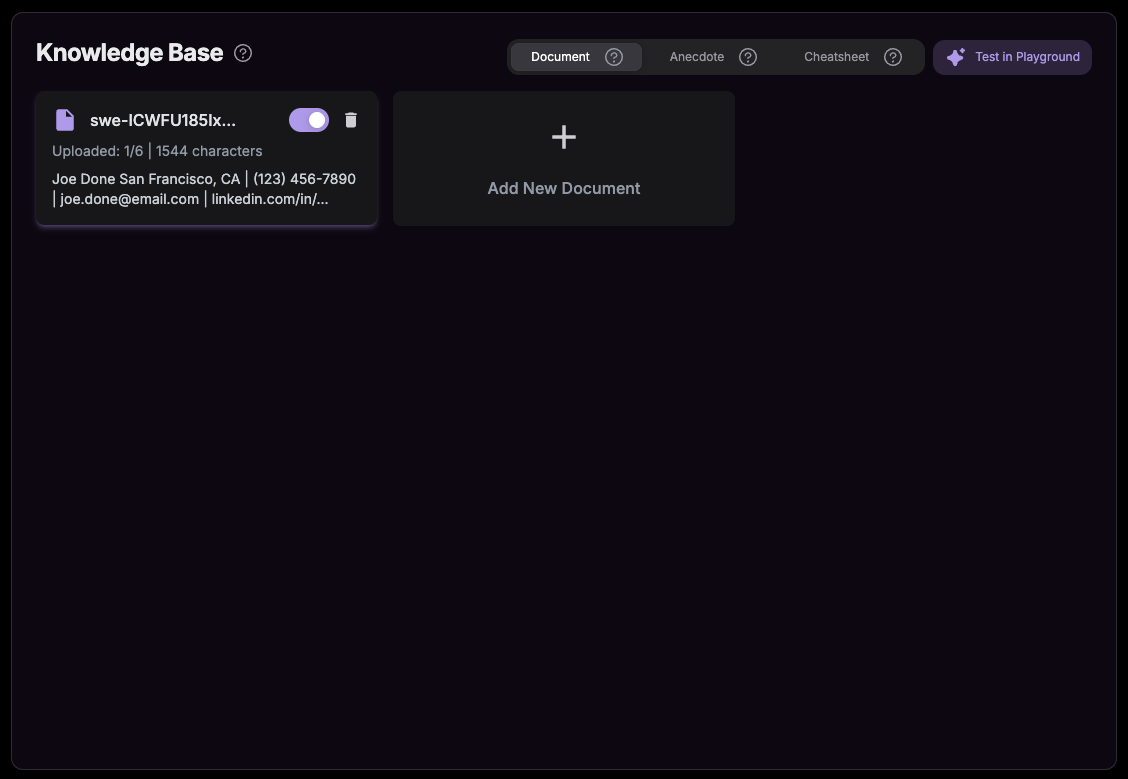The width and height of the screenshot is (1128, 779).
Task: Click Add New Document
Action: click(563, 188)
